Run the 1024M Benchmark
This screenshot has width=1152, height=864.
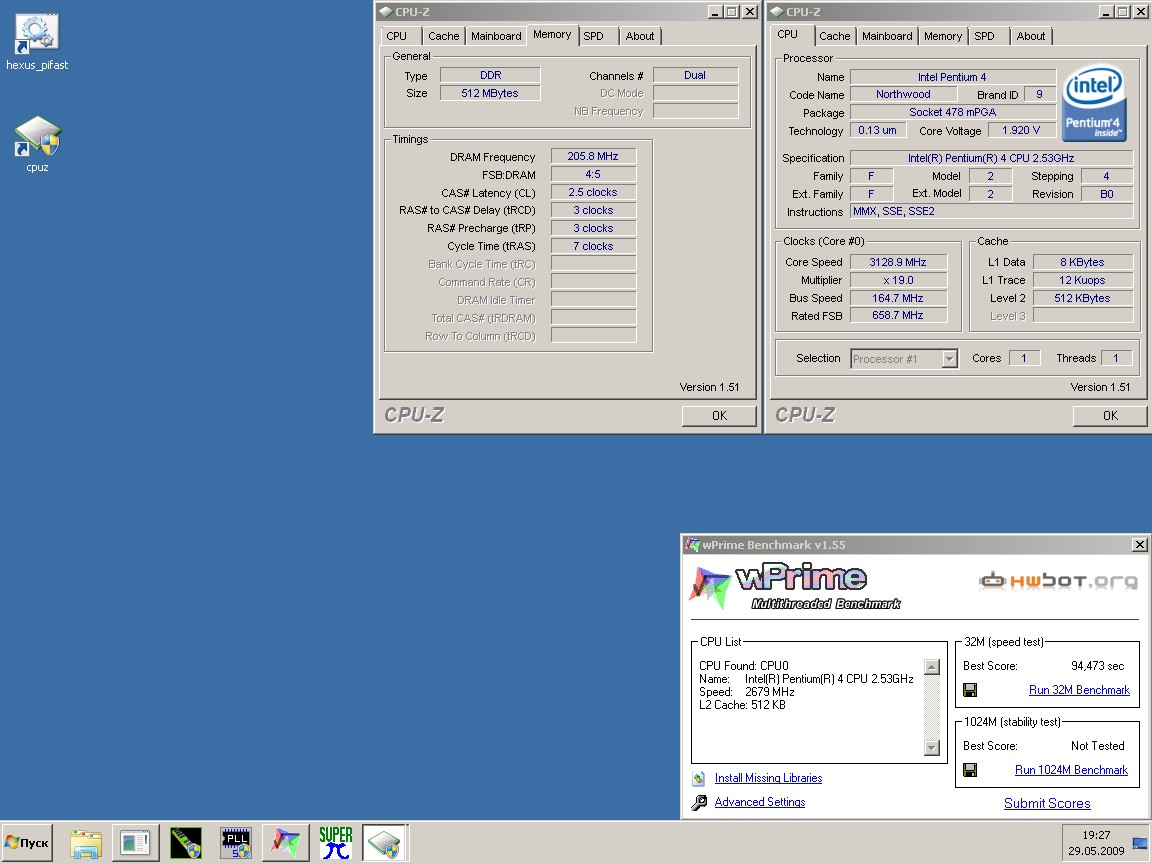click(x=1071, y=770)
